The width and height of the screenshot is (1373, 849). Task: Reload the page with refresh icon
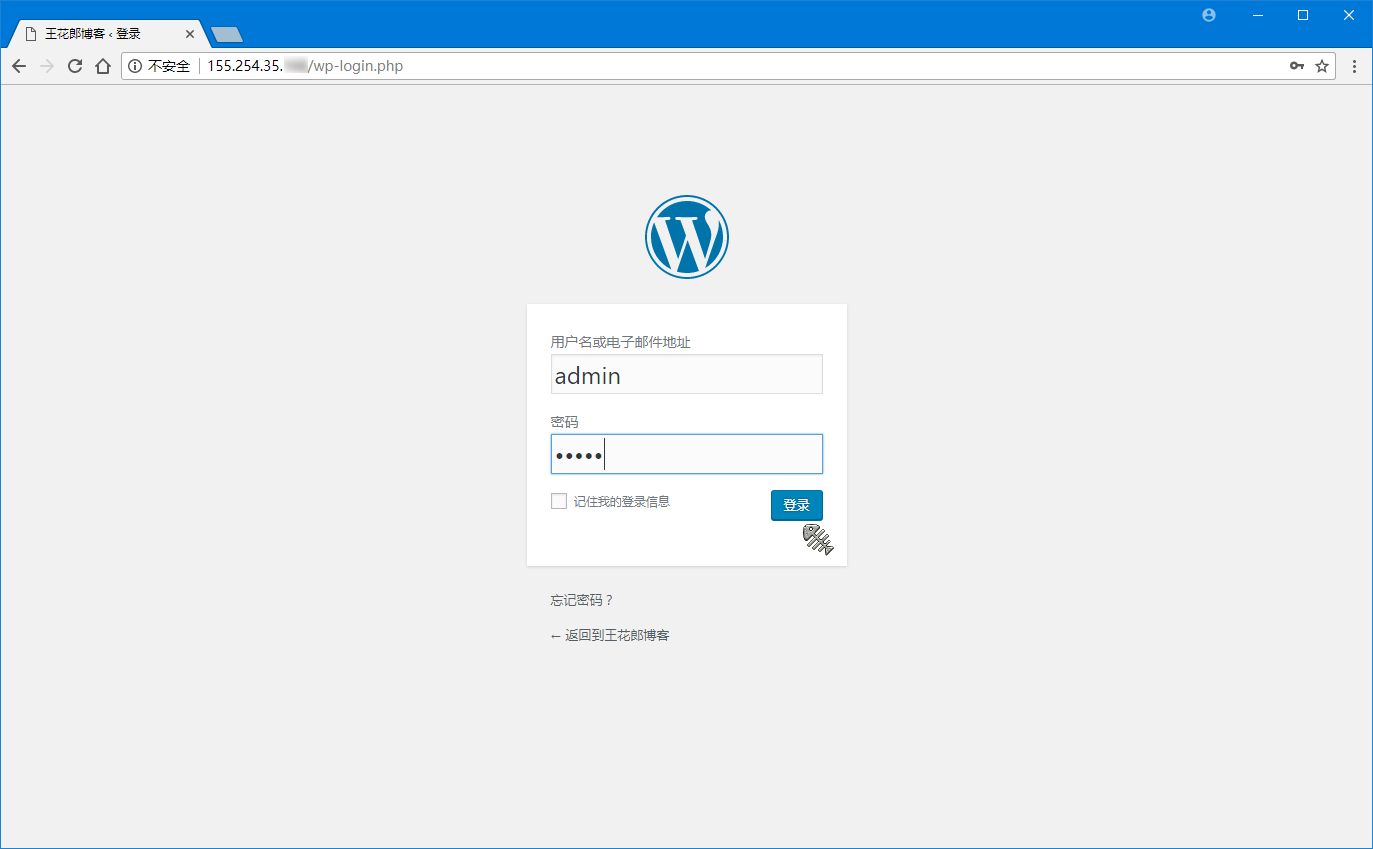[74, 66]
